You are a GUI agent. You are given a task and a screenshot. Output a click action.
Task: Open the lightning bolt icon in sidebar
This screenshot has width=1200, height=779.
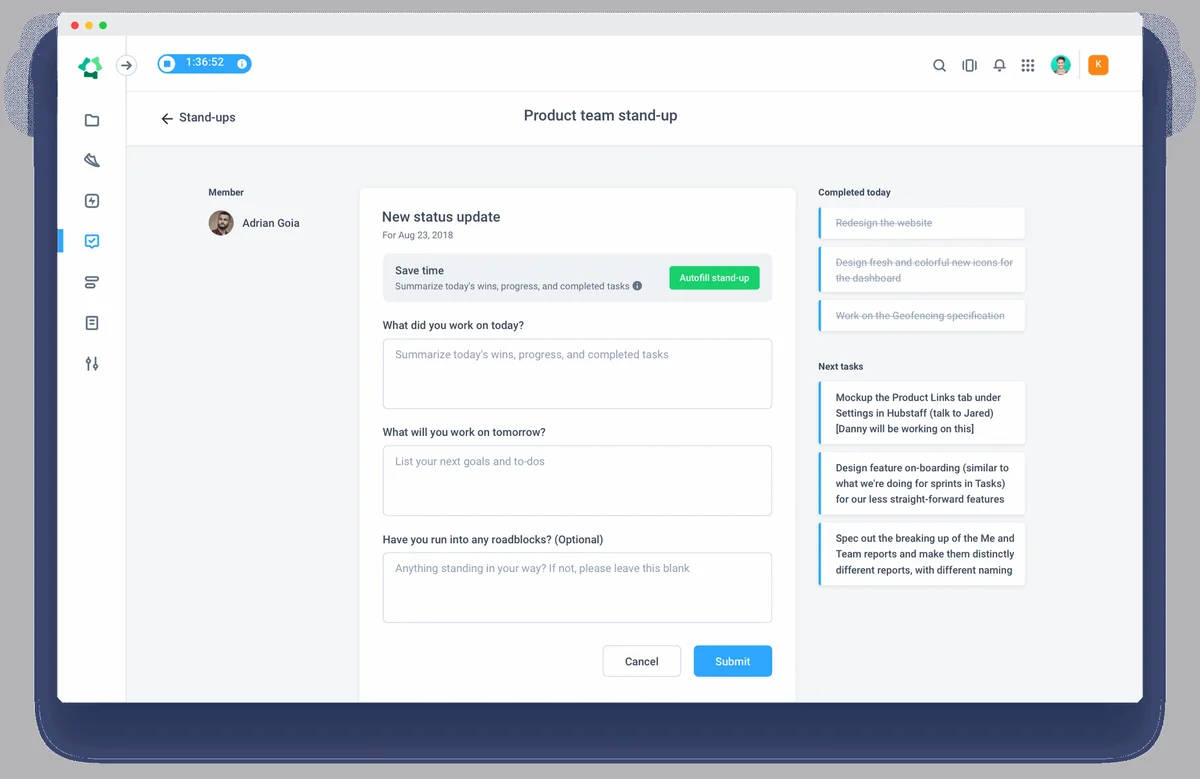(x=92, y=201)
